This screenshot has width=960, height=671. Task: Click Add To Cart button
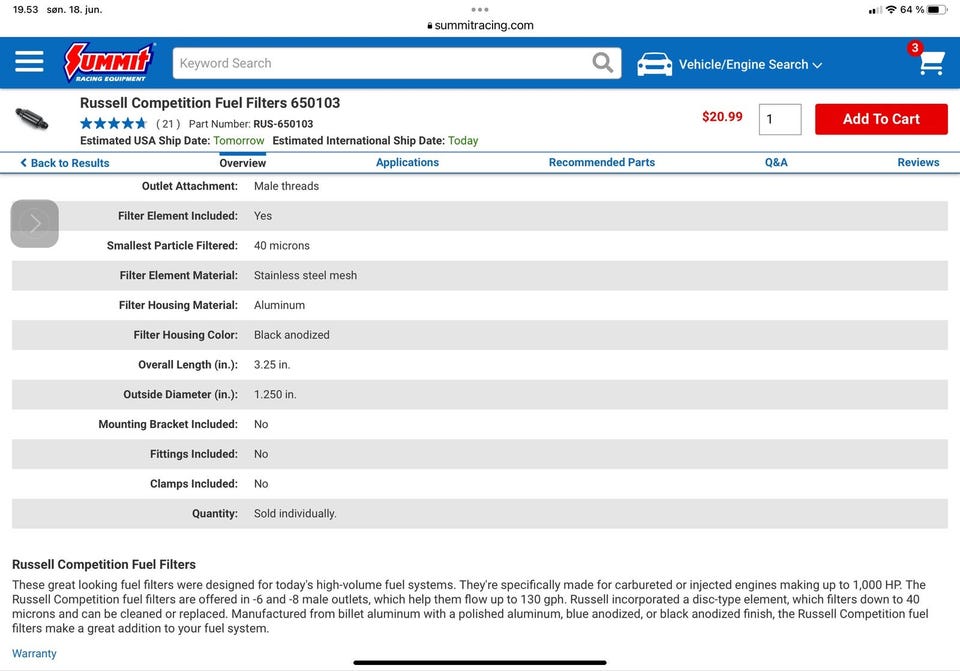pos(881,119)
